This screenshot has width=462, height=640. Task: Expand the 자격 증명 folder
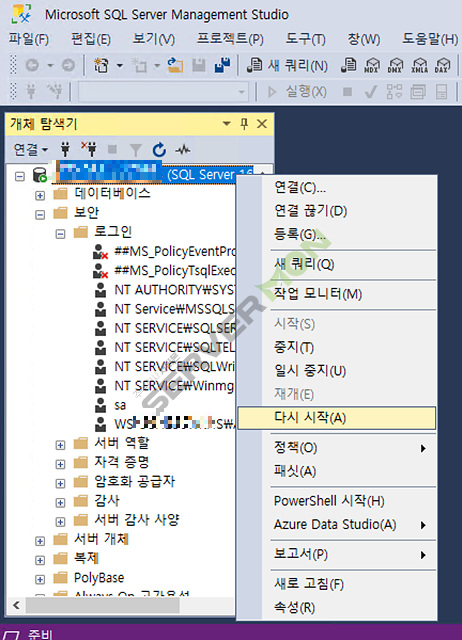(60, 464)
